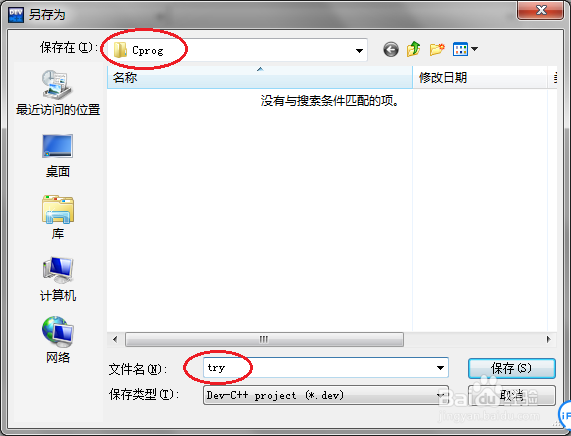Open the view menu icon

coord(460,49)
